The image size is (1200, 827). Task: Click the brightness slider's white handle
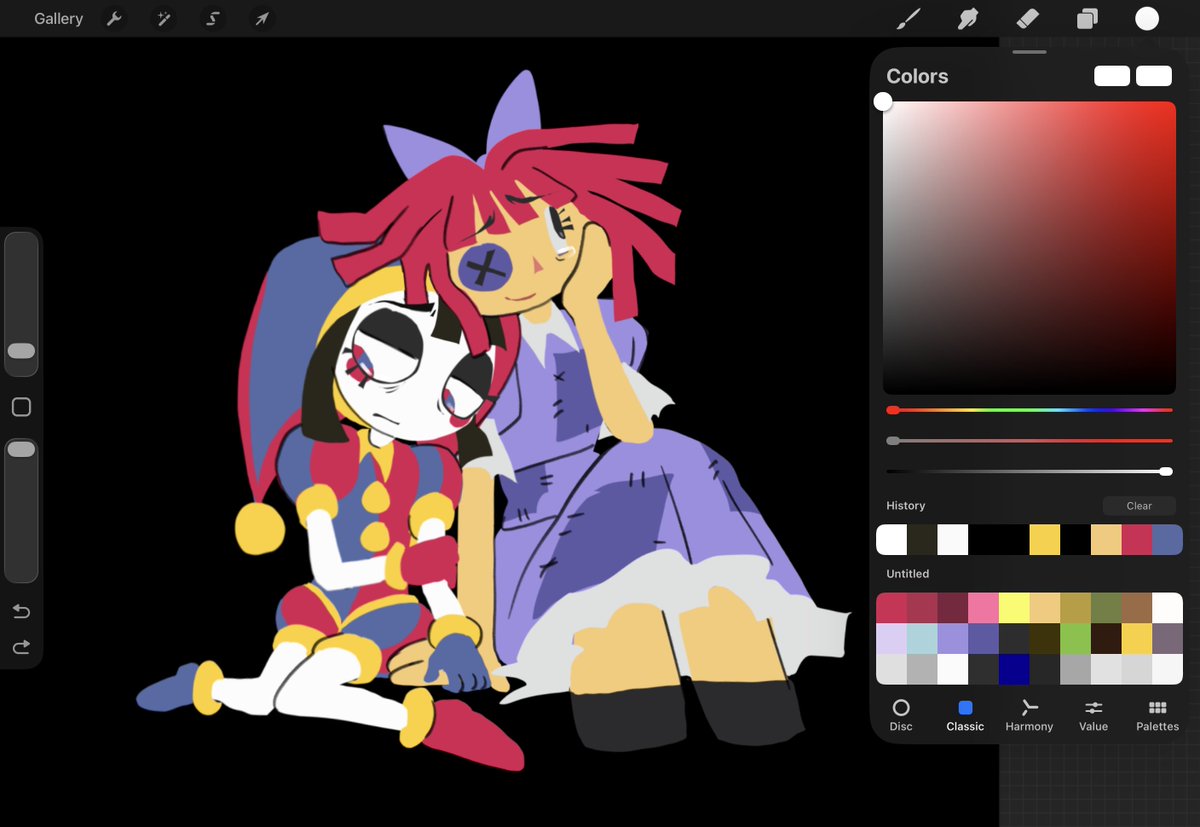pyautogui.click(x=1166, y=471)
